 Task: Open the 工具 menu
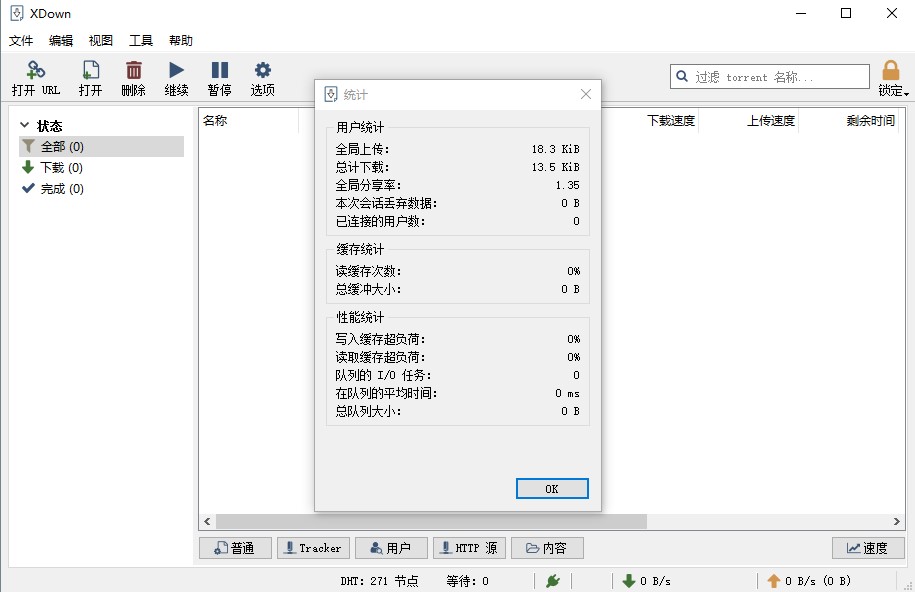[141, 40]
